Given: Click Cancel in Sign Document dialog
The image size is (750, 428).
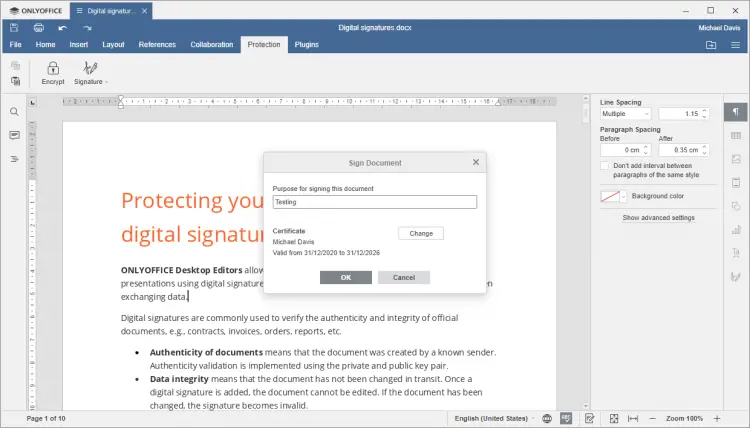Looking at the screenshot, I should tap(404, 277).
